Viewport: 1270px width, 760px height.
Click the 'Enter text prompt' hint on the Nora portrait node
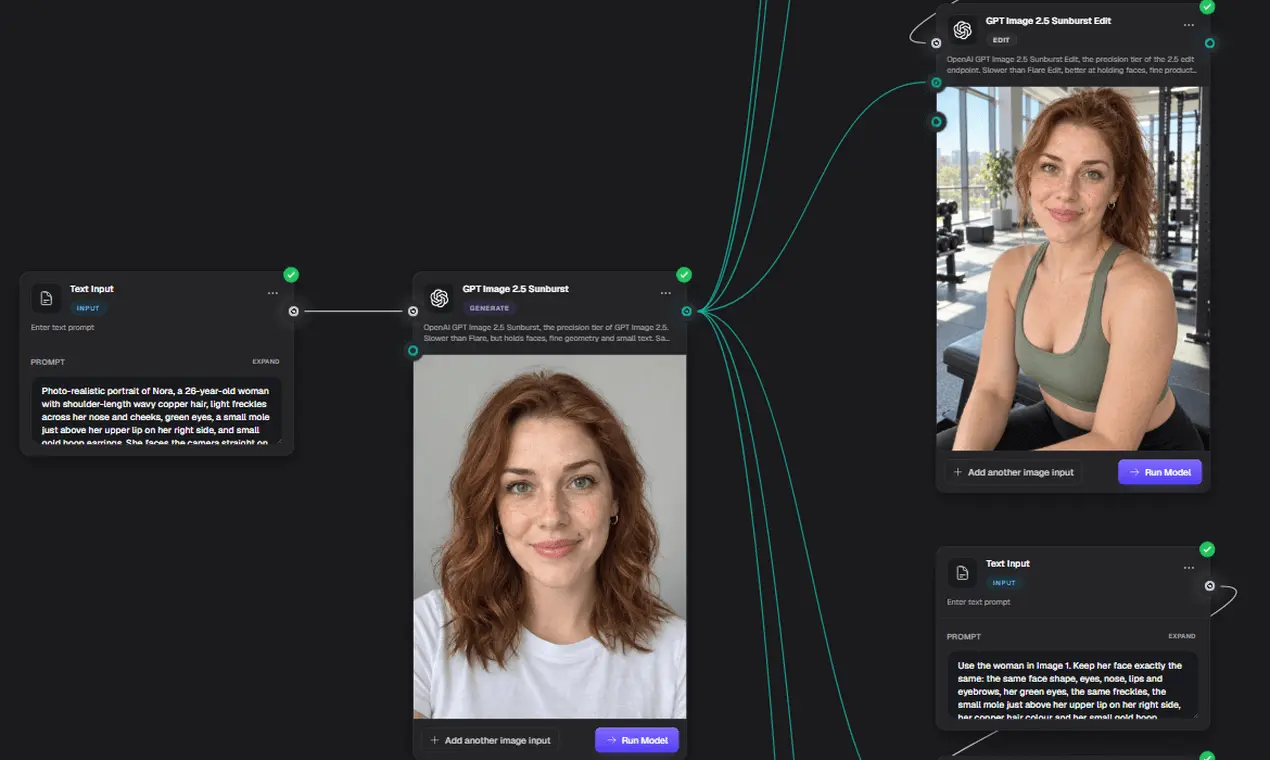63,327
